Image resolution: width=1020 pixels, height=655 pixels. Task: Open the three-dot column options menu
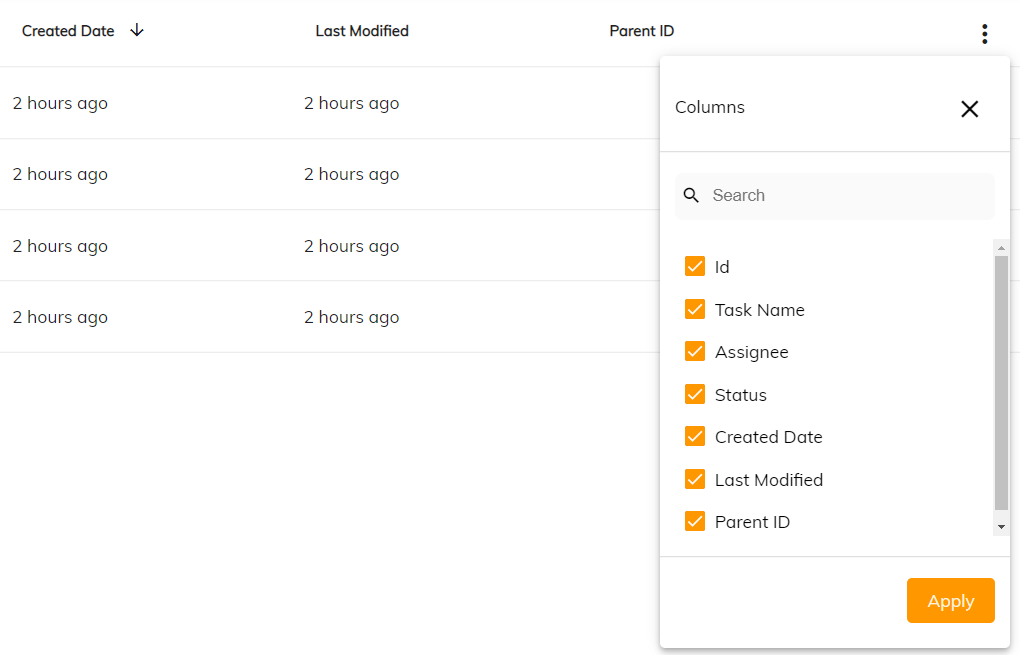tap(984, 33)
